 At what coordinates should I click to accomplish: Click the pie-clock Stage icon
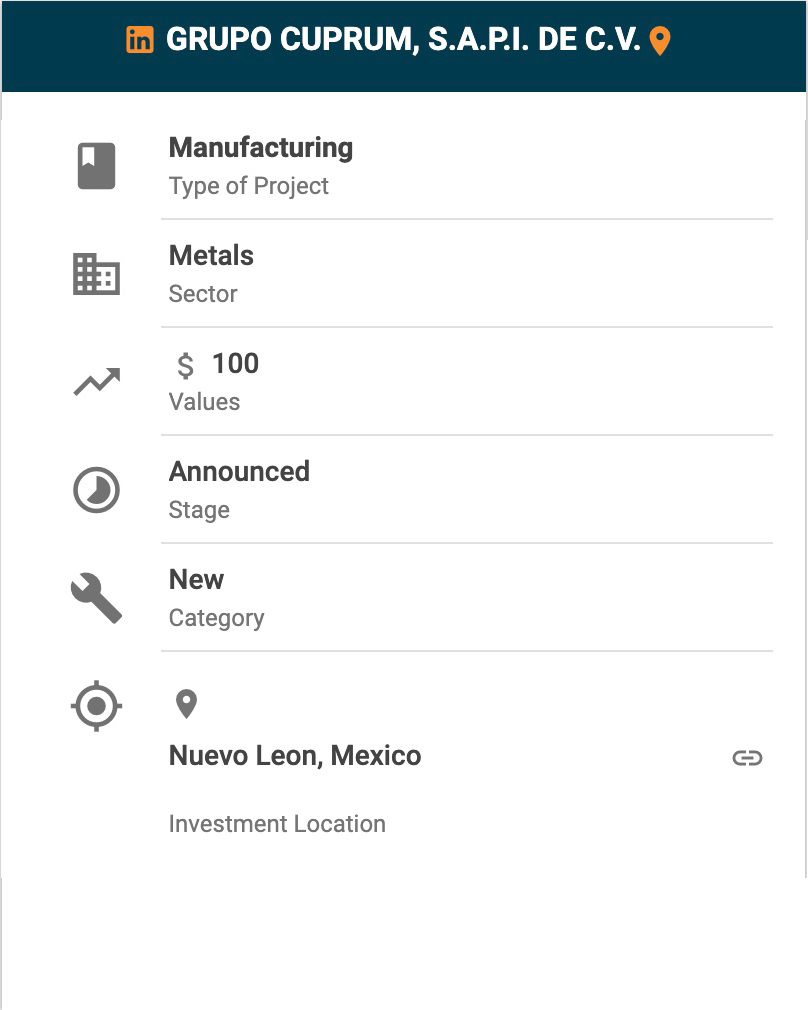tap(97, 491)
